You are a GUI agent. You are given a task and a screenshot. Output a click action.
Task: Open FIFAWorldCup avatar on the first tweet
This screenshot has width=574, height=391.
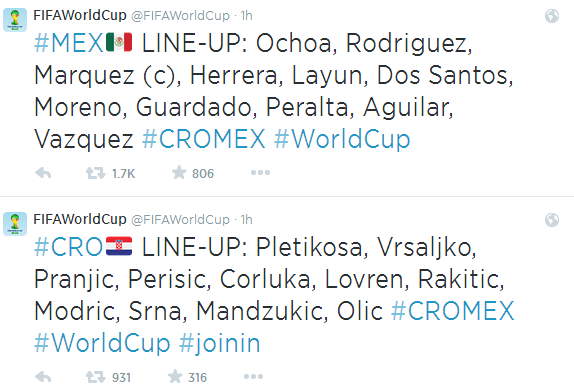coord(15,20)
